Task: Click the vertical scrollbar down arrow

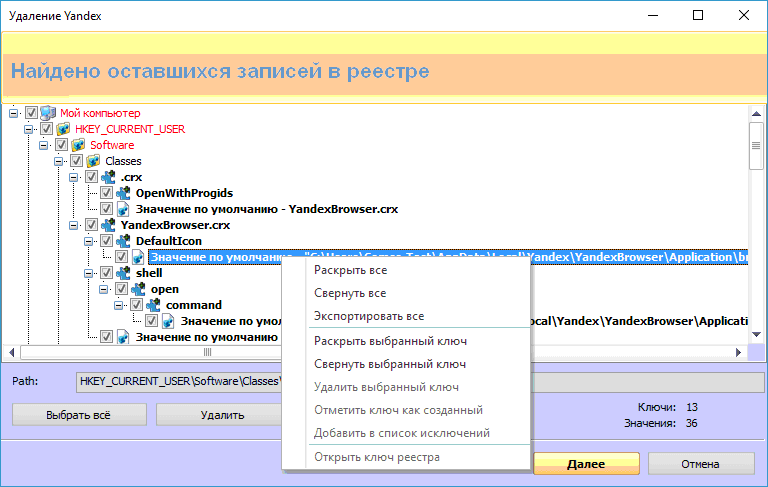Action: [x=756, y=335]
